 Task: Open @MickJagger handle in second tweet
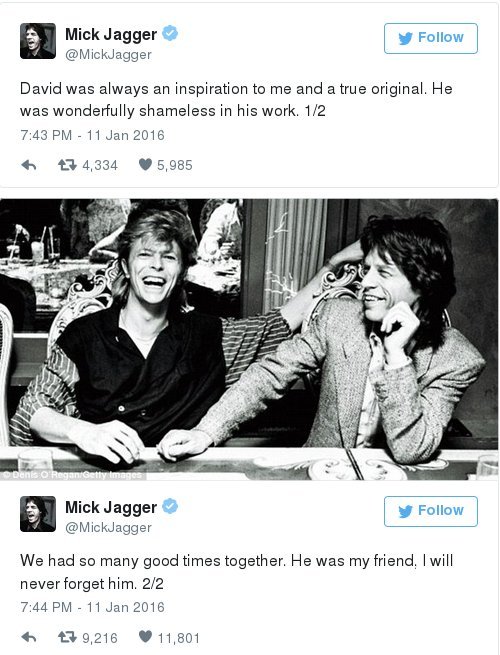click(x=108, y=528)
